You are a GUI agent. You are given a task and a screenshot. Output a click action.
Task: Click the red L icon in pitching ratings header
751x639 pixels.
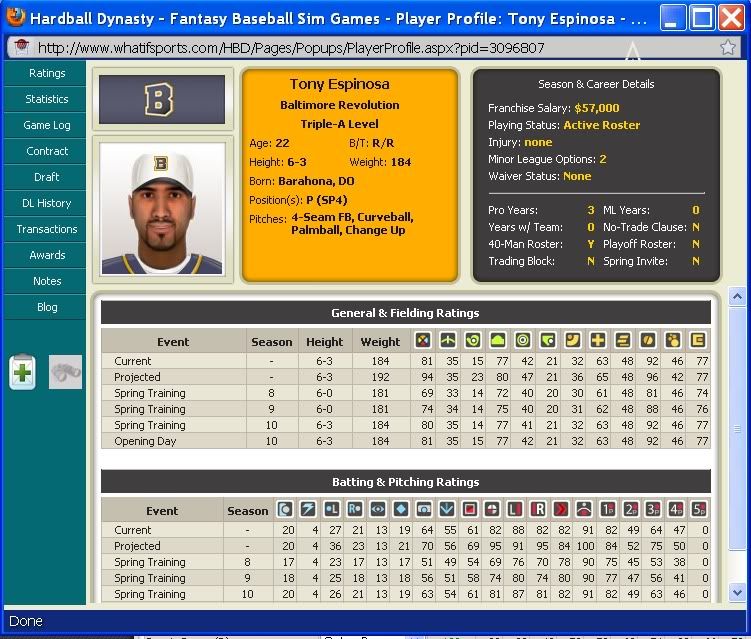click(515, 510)
